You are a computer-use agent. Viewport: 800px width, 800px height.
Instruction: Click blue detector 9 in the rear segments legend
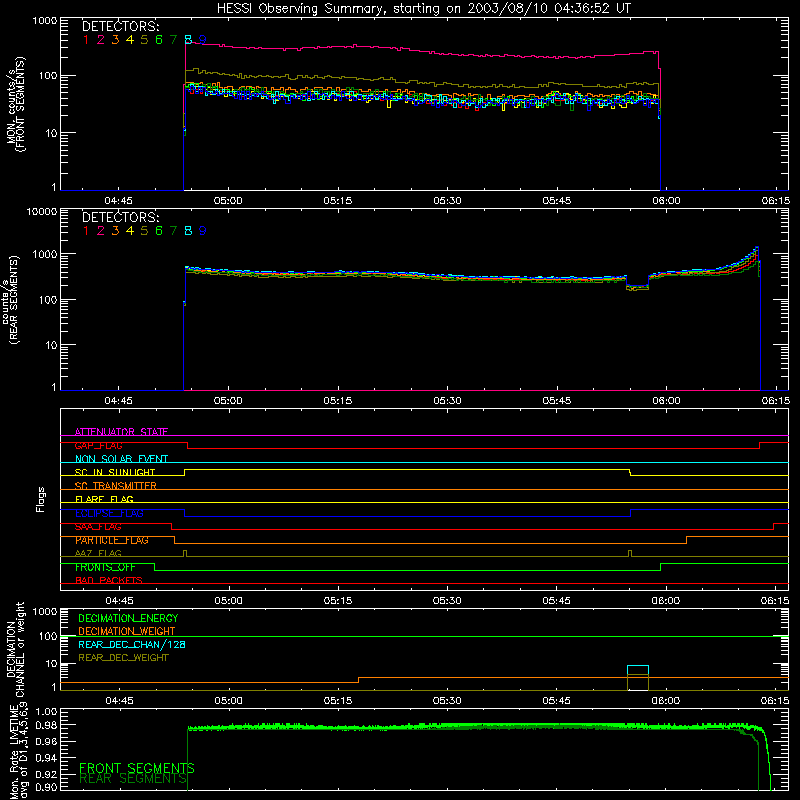(x=203, y=231)
